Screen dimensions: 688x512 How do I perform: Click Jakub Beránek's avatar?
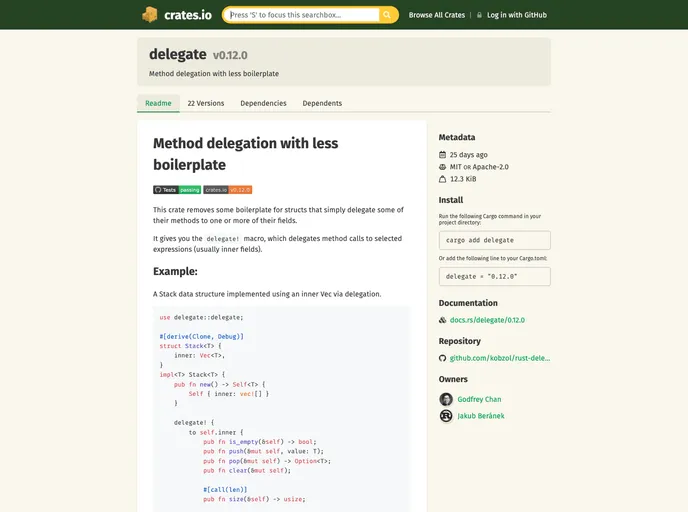coord(446,415)
